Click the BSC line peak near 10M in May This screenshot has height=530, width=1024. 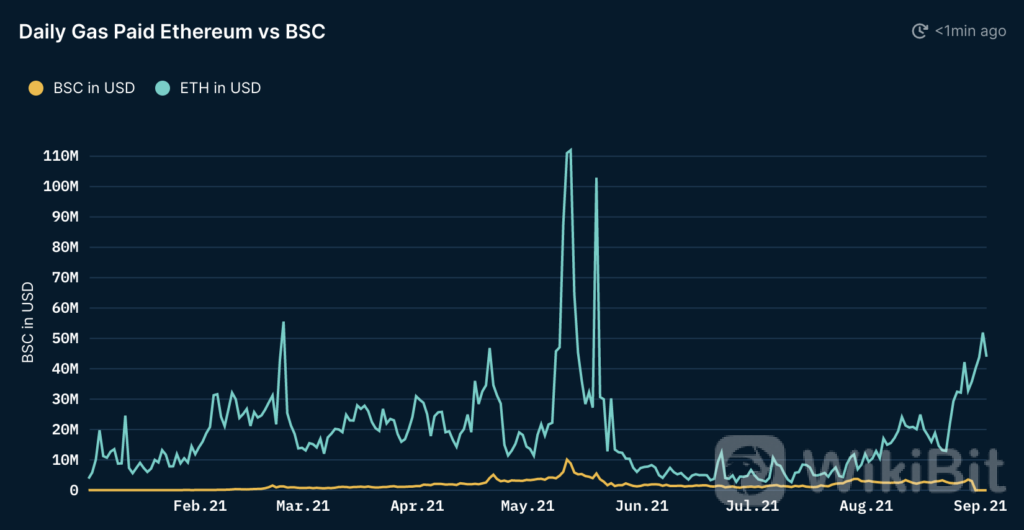click(x=567, y=460)
